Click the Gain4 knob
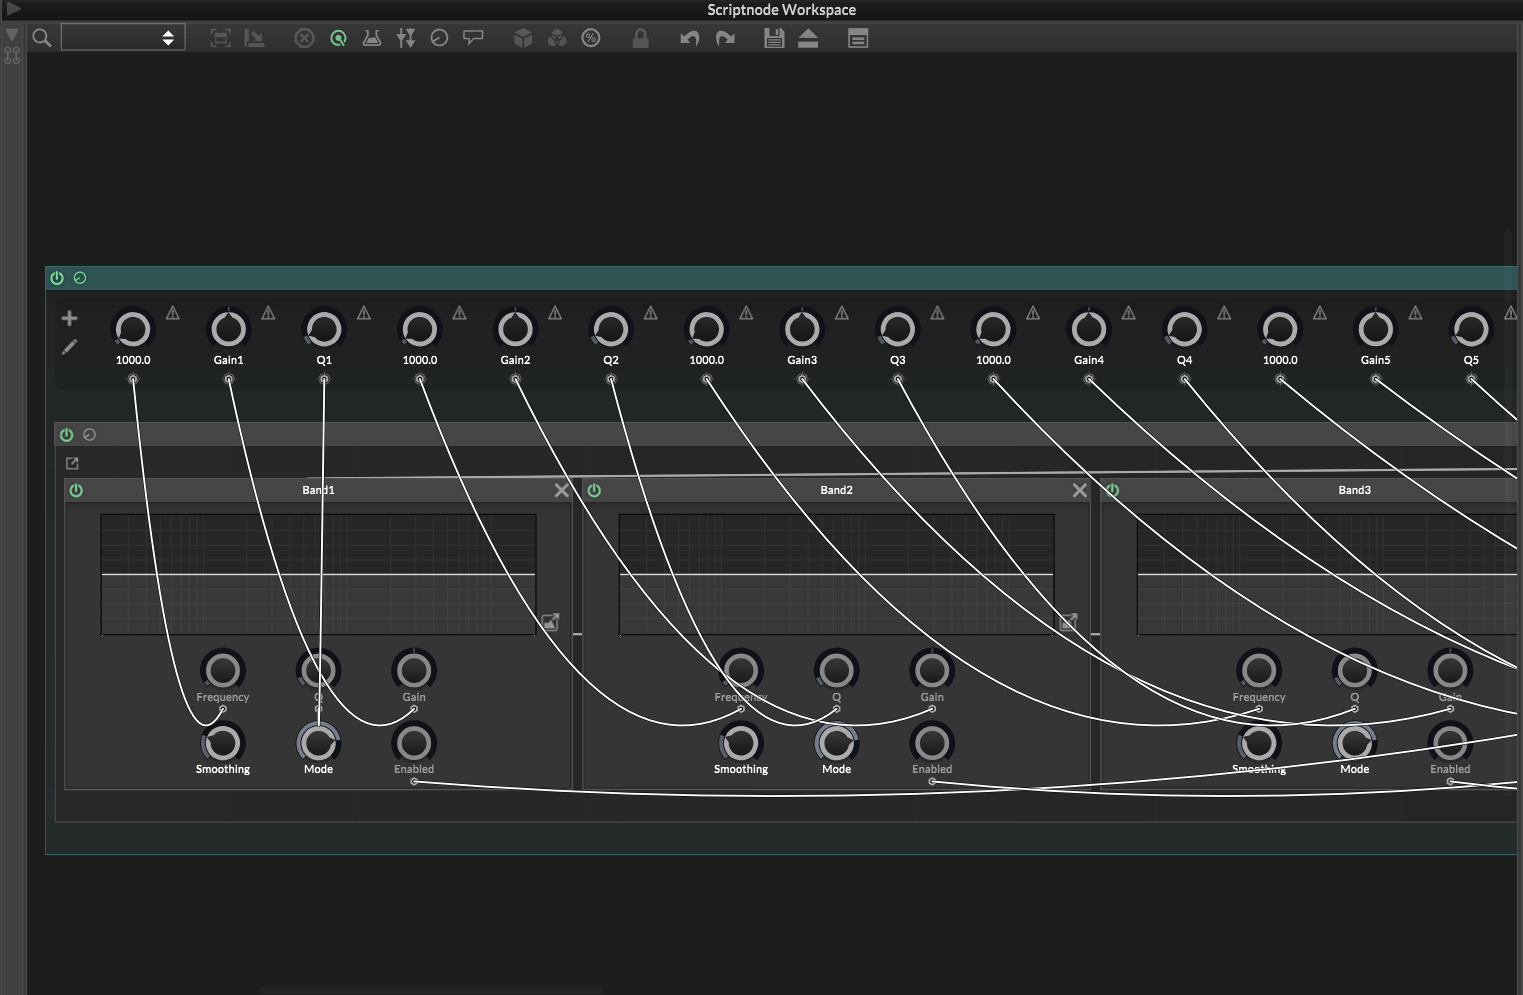Image resolution: width=1523 pixels, height=995 pixels. pyautogui.click(x=1089, y=329)
